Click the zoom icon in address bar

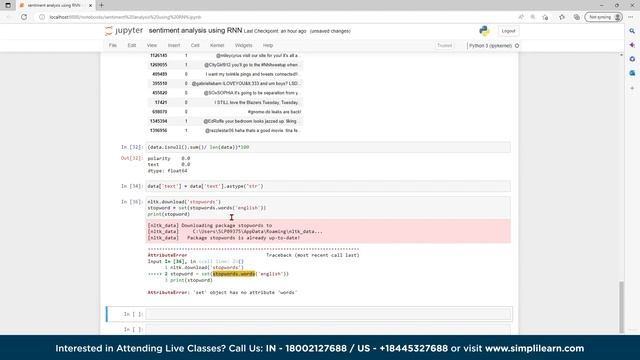tap(533, 17)
